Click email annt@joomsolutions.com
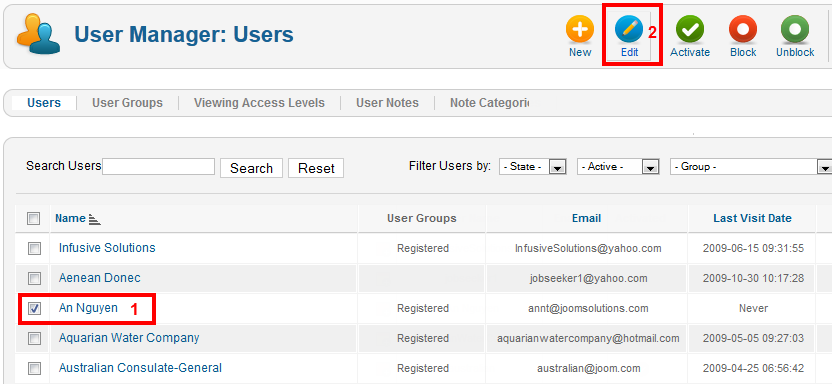Screen dimensions: 832x384 pos(588,308)
